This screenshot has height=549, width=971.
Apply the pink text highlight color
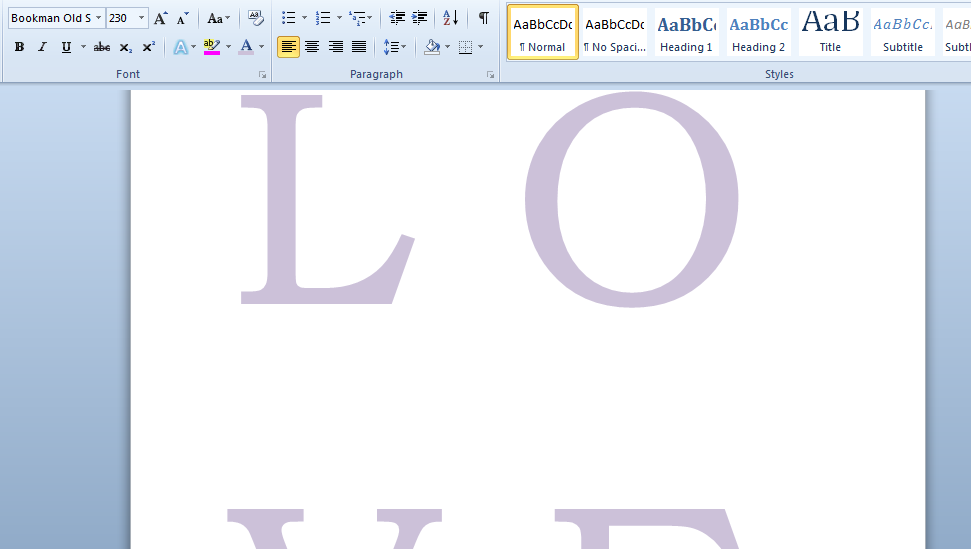212,47
